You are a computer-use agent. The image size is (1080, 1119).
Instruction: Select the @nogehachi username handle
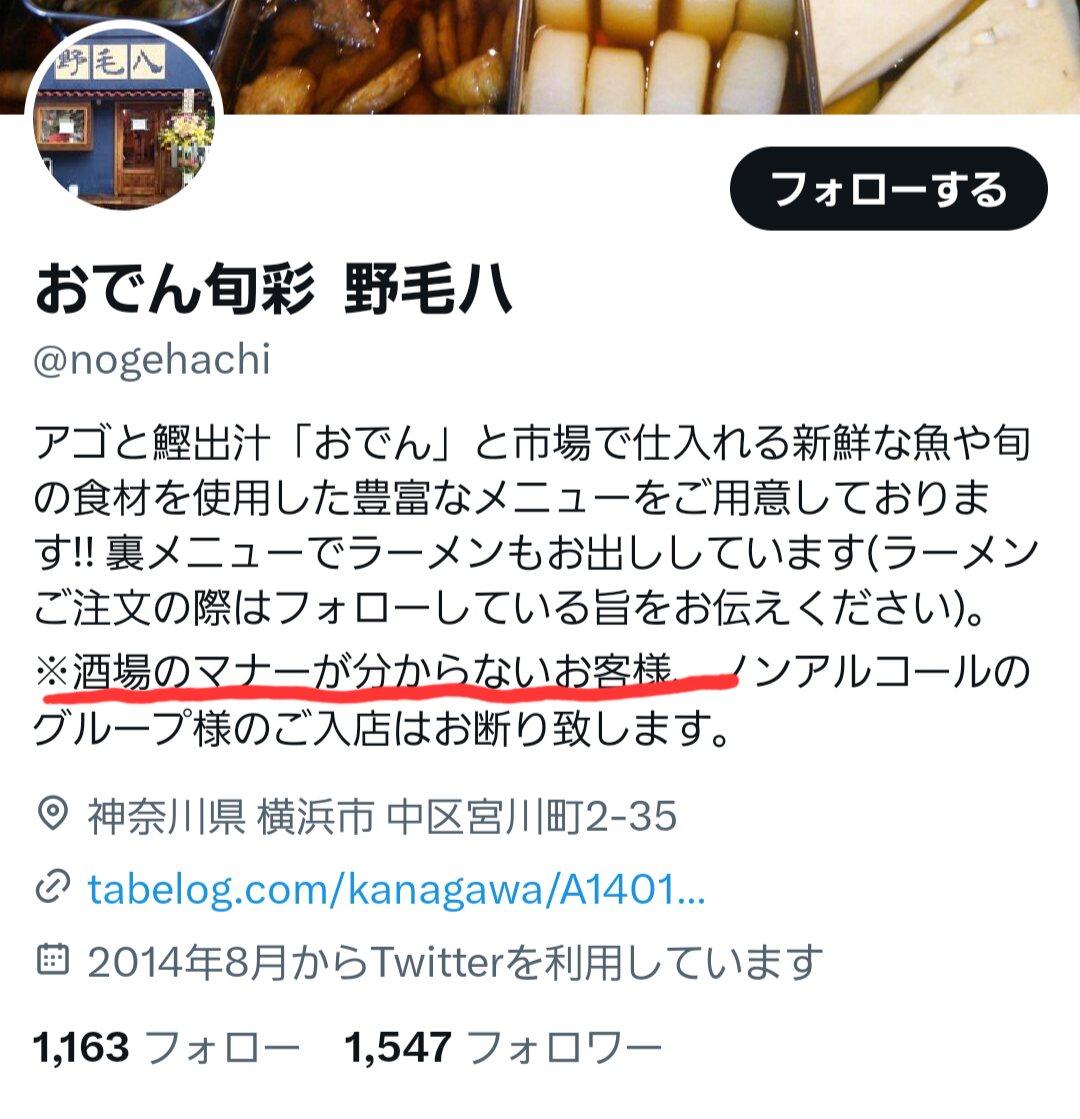152,359
